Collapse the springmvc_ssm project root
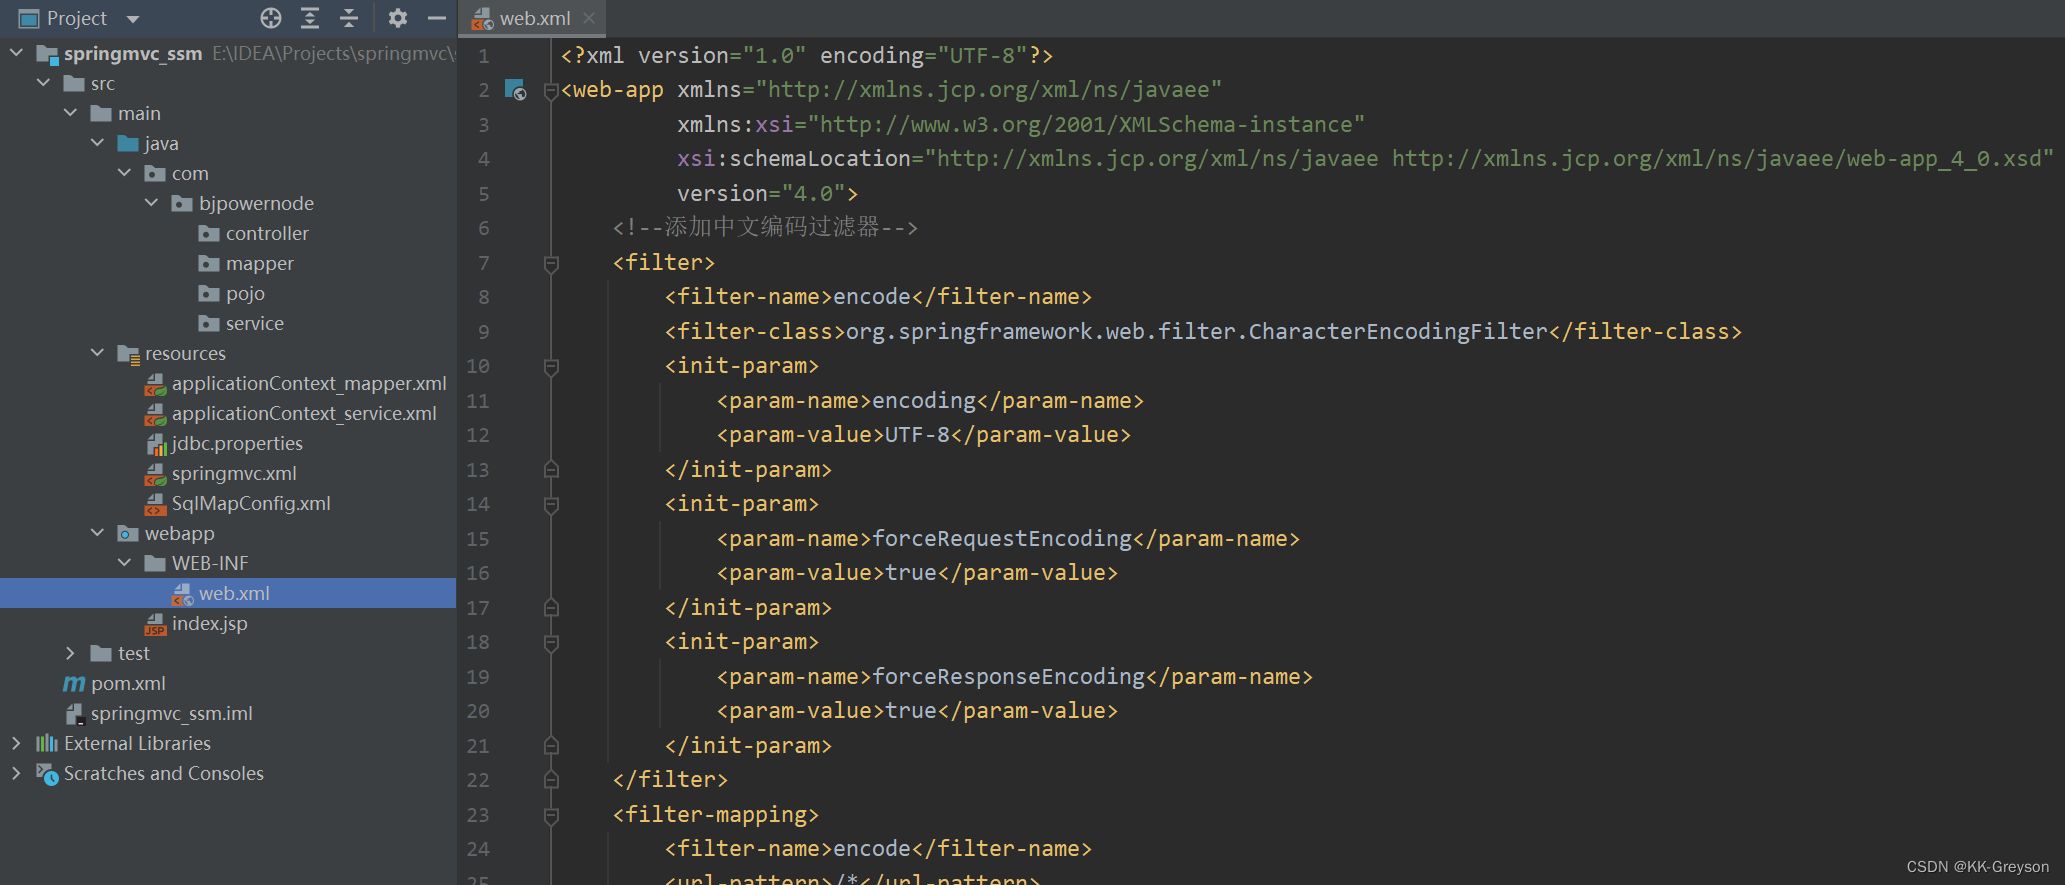 point(16,53)
